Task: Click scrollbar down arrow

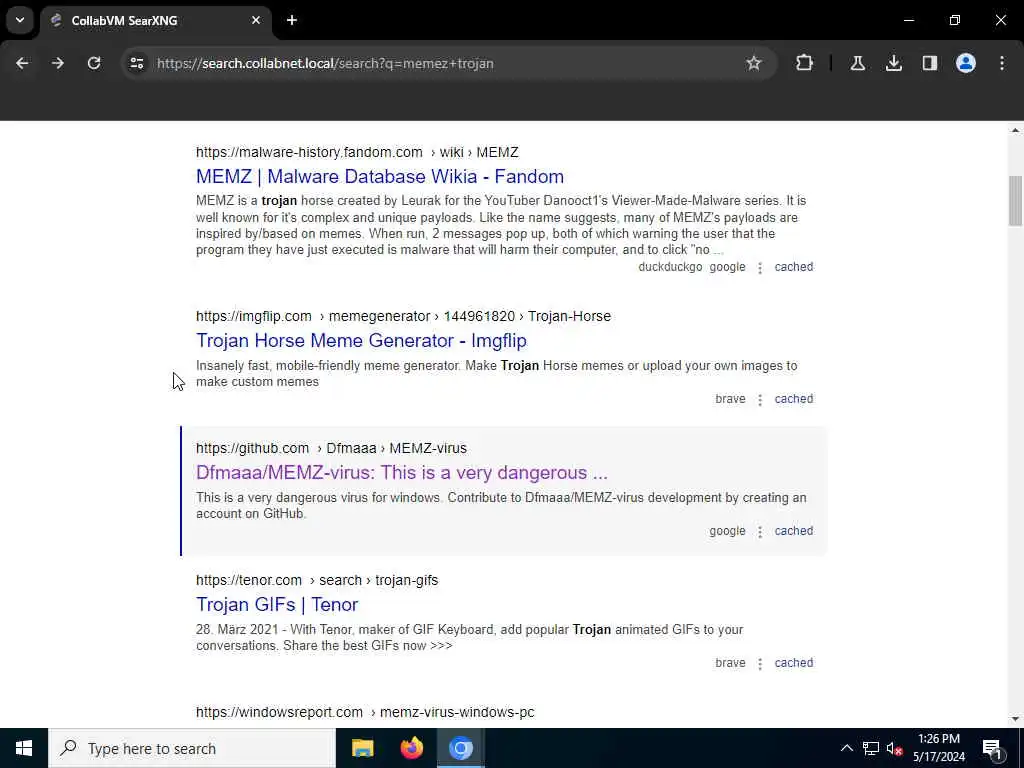Action: [1015, 719]
